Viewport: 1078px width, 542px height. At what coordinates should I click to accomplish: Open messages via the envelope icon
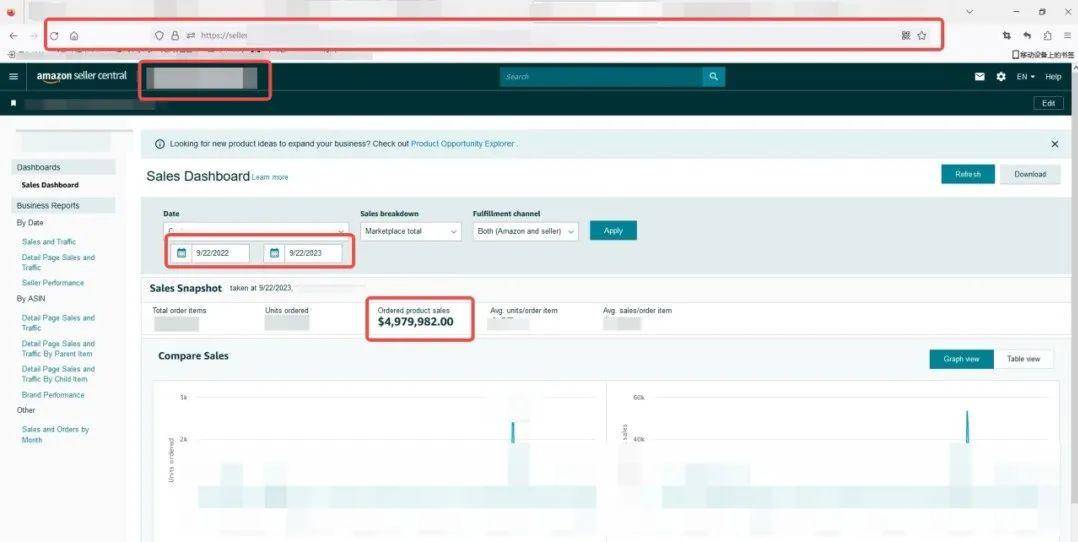click(x=980, y=77)
